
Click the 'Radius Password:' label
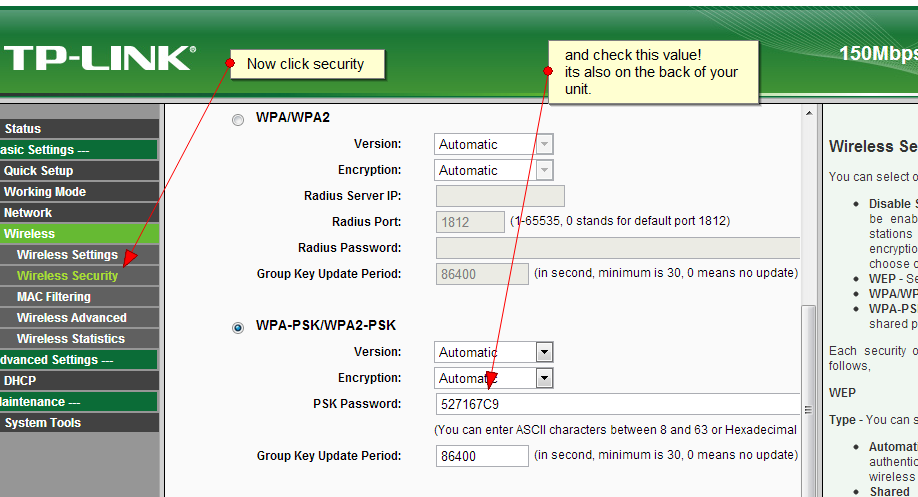pos(350,248)
